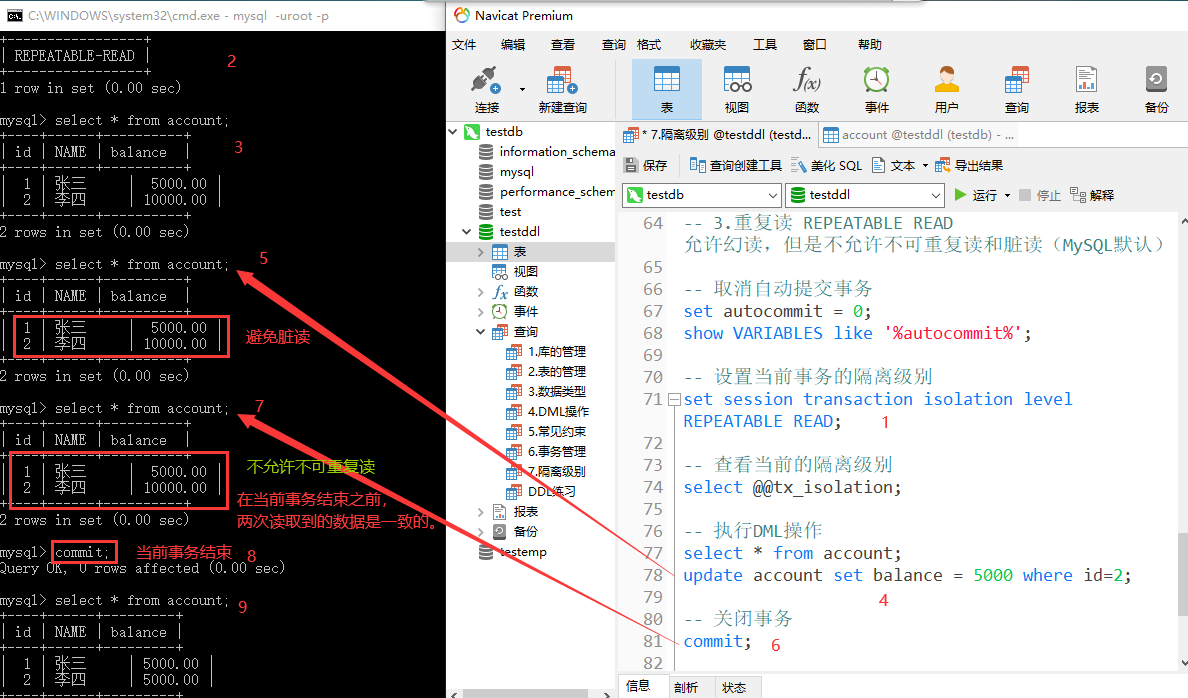Open saved query 7.隔离级别 in tree
The height and width of the screenshot is (698, 1188).
pyautogui.click(x=546, y=471)
